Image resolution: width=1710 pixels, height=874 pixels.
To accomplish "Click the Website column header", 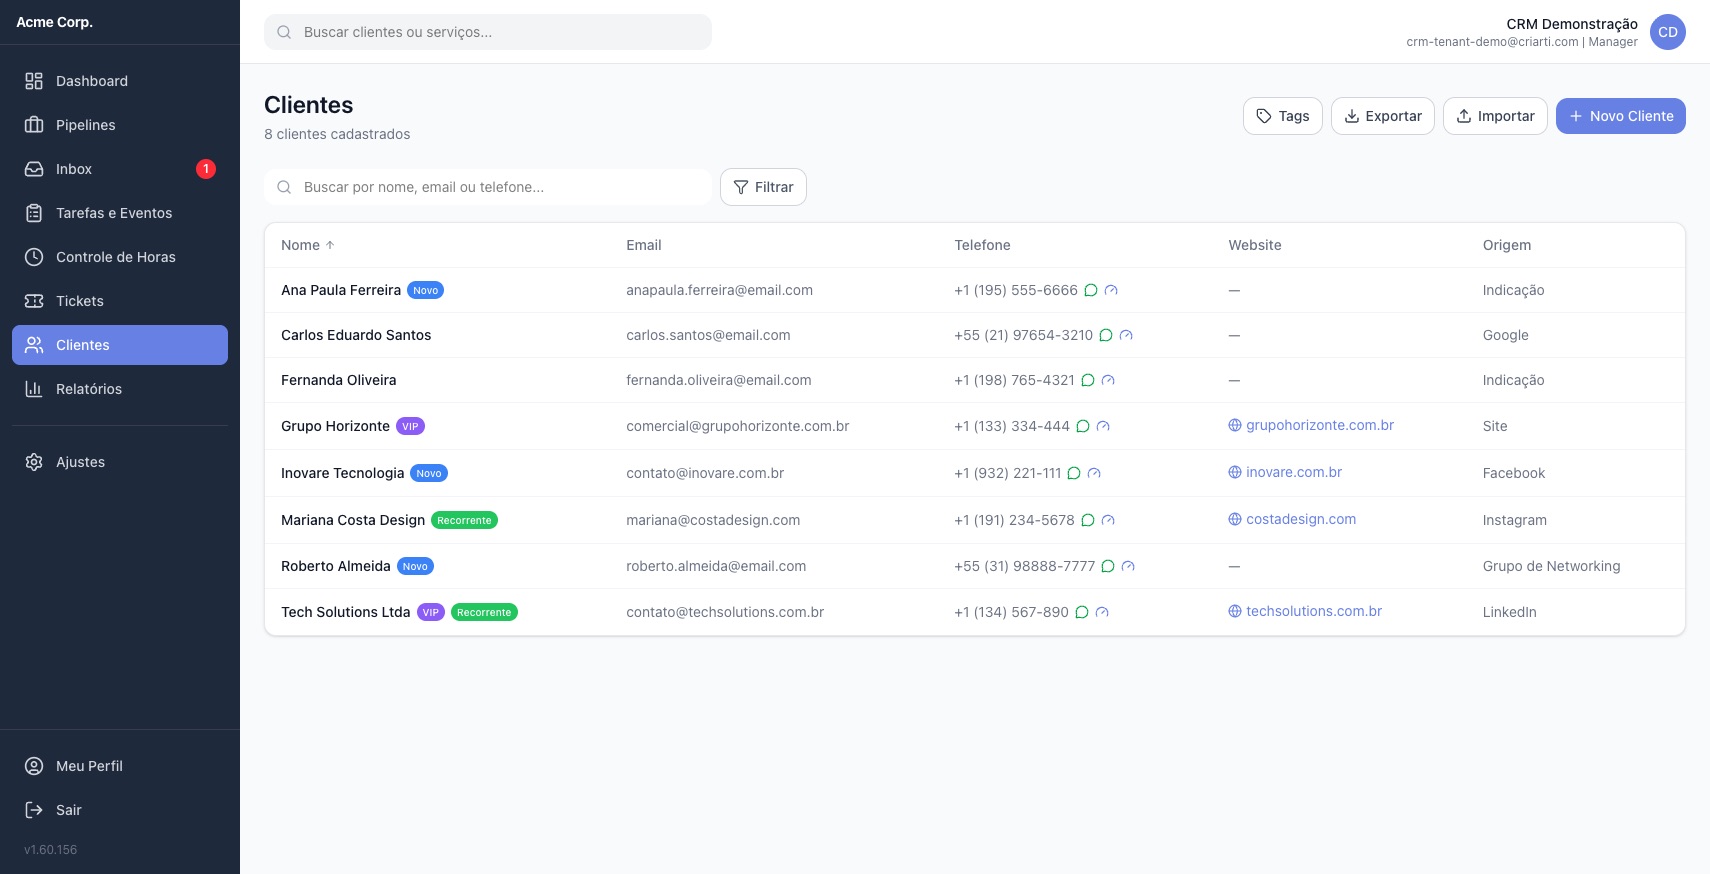I will pyautogui.click(x=1255, y=245).
